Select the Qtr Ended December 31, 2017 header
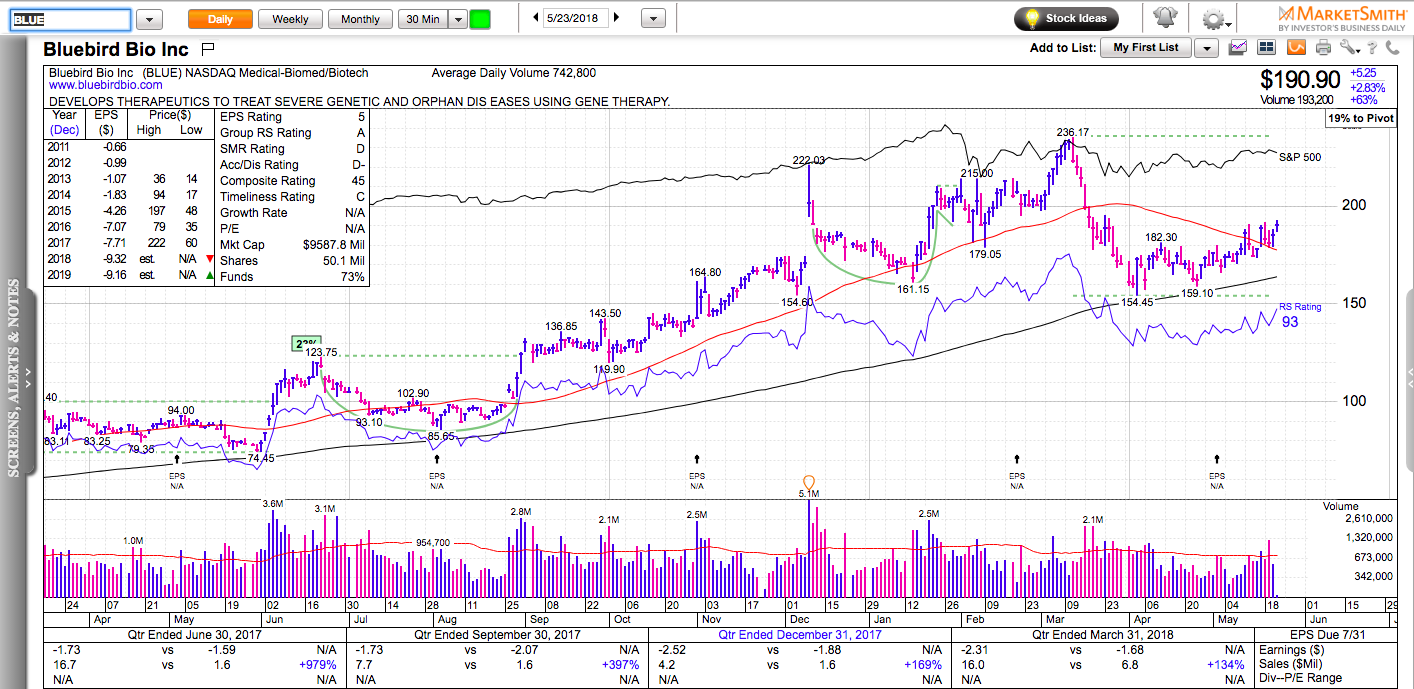 click(798, 635)
